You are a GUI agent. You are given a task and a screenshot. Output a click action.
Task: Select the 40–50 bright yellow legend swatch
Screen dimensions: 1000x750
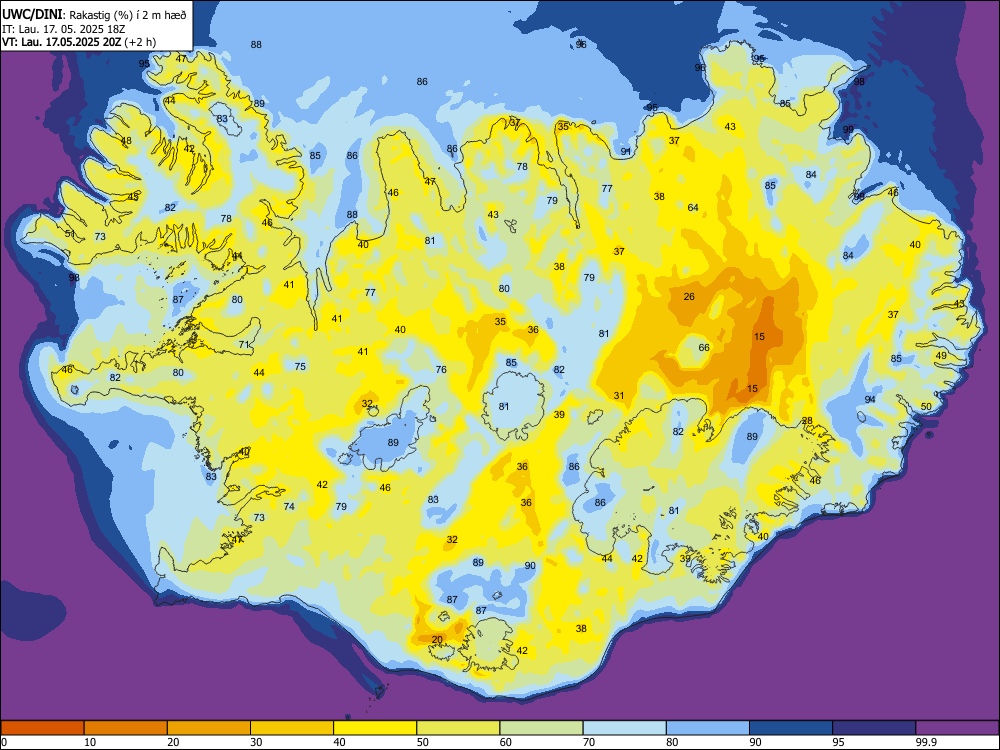375,728
